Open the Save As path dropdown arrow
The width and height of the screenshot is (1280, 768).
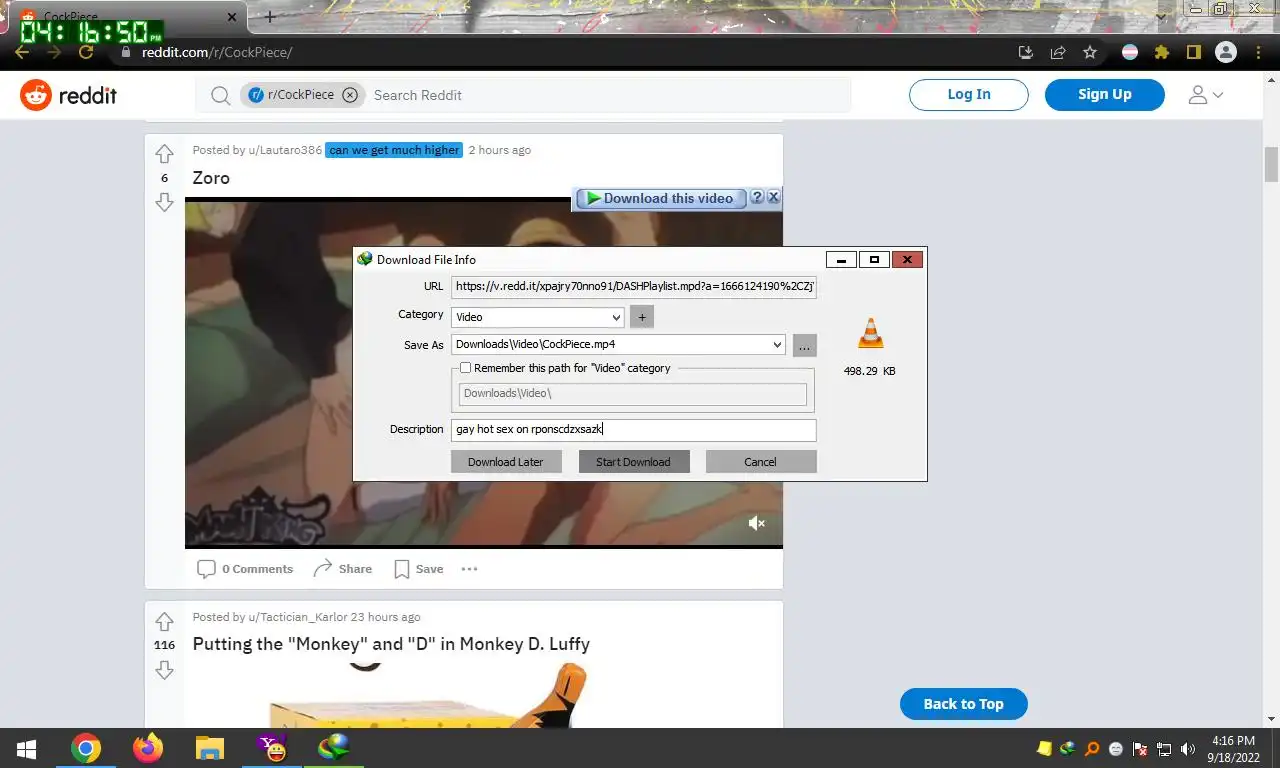click(777, 345)
